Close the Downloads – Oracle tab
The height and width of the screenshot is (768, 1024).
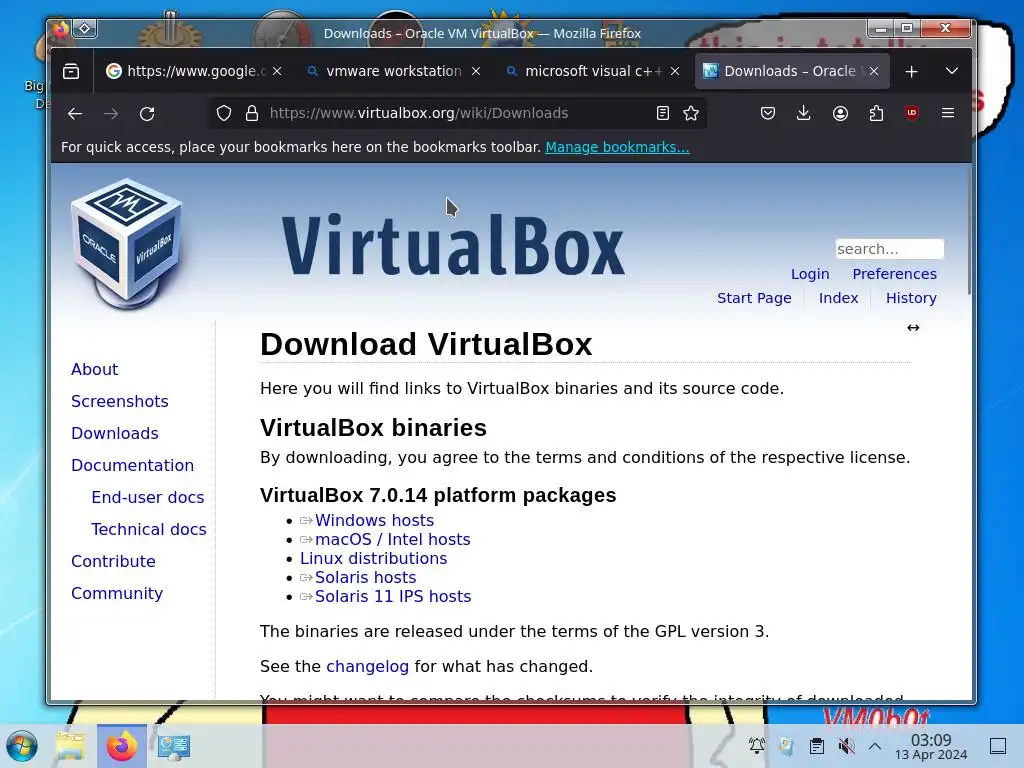pos(874,71)
